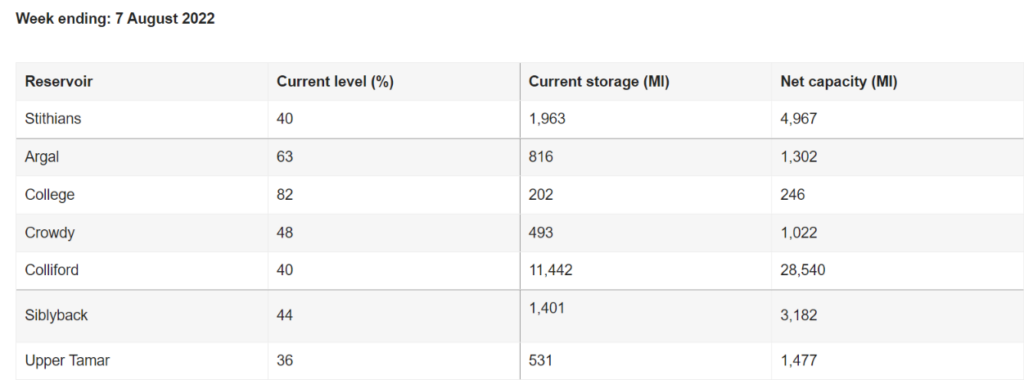Screen dimensions: 1024x380
Task: Click the College reservoir cell
Action: pyautogui.click(x=50, y=195)
